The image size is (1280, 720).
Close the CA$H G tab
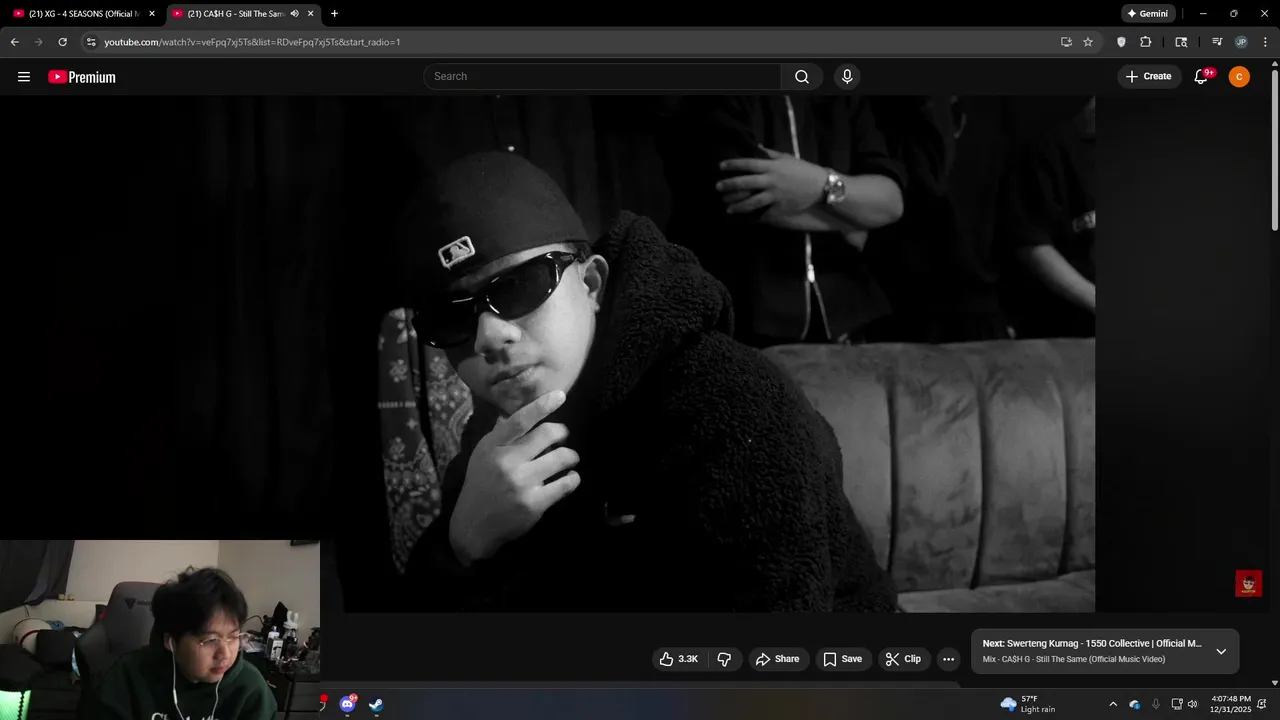tap(311, 14)
